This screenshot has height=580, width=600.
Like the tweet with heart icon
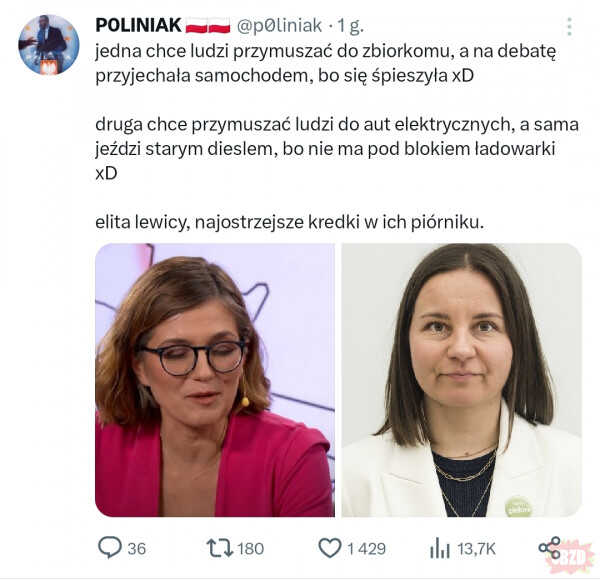[x=330, y=548]
